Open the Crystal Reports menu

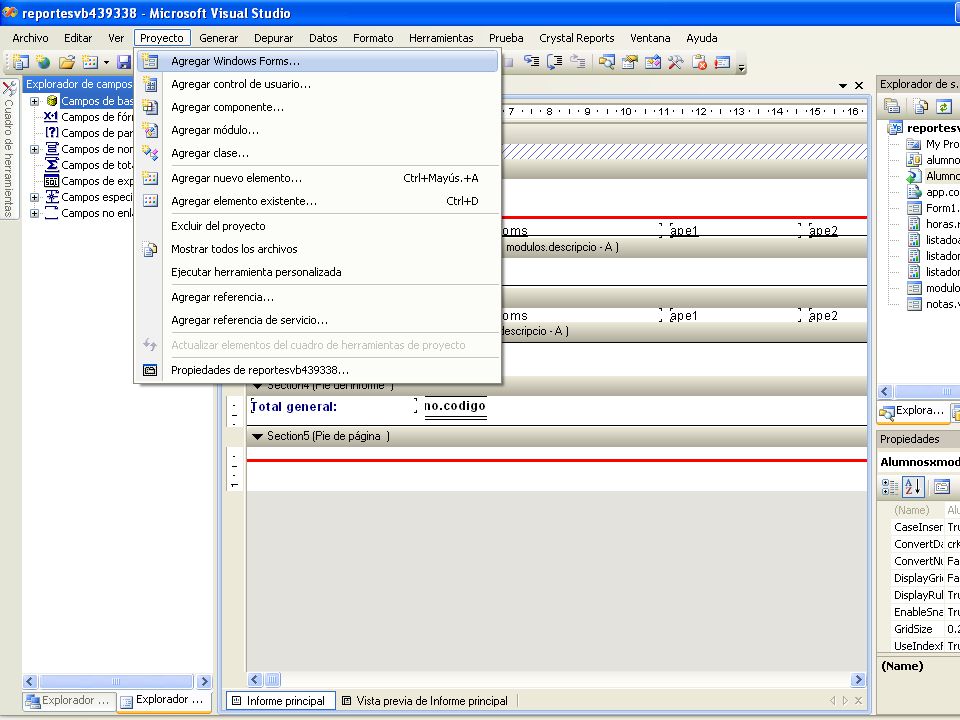(x=577, y=38)
